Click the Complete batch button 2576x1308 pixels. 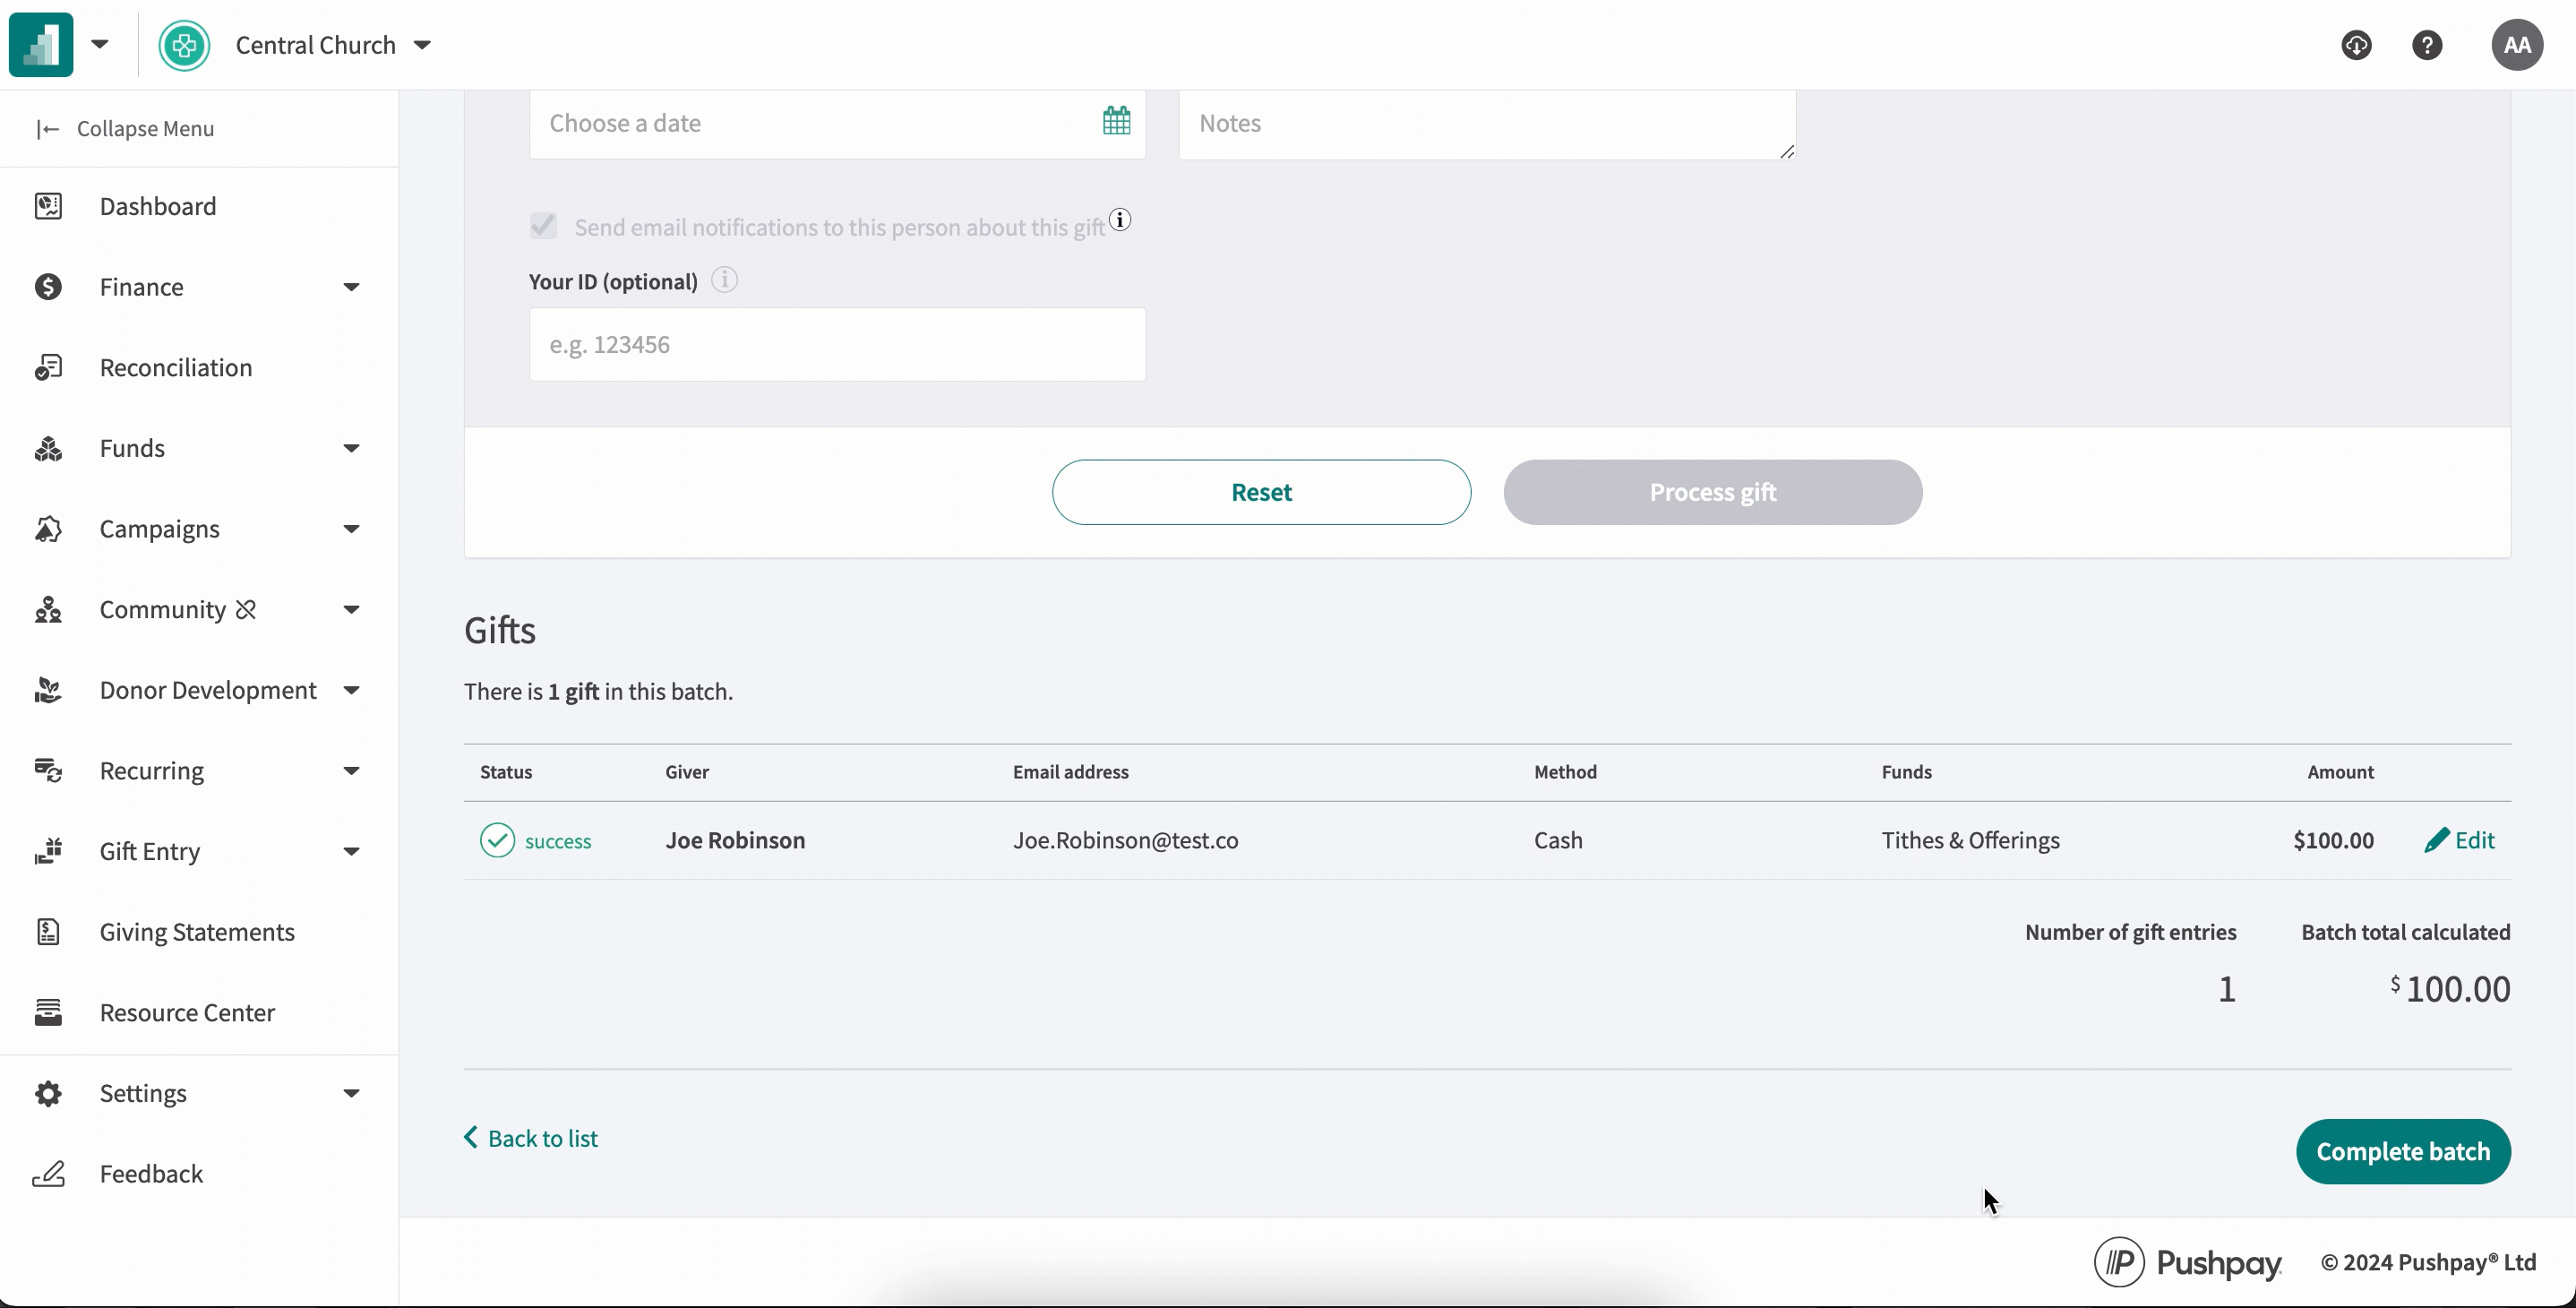coord(2404,1151)
